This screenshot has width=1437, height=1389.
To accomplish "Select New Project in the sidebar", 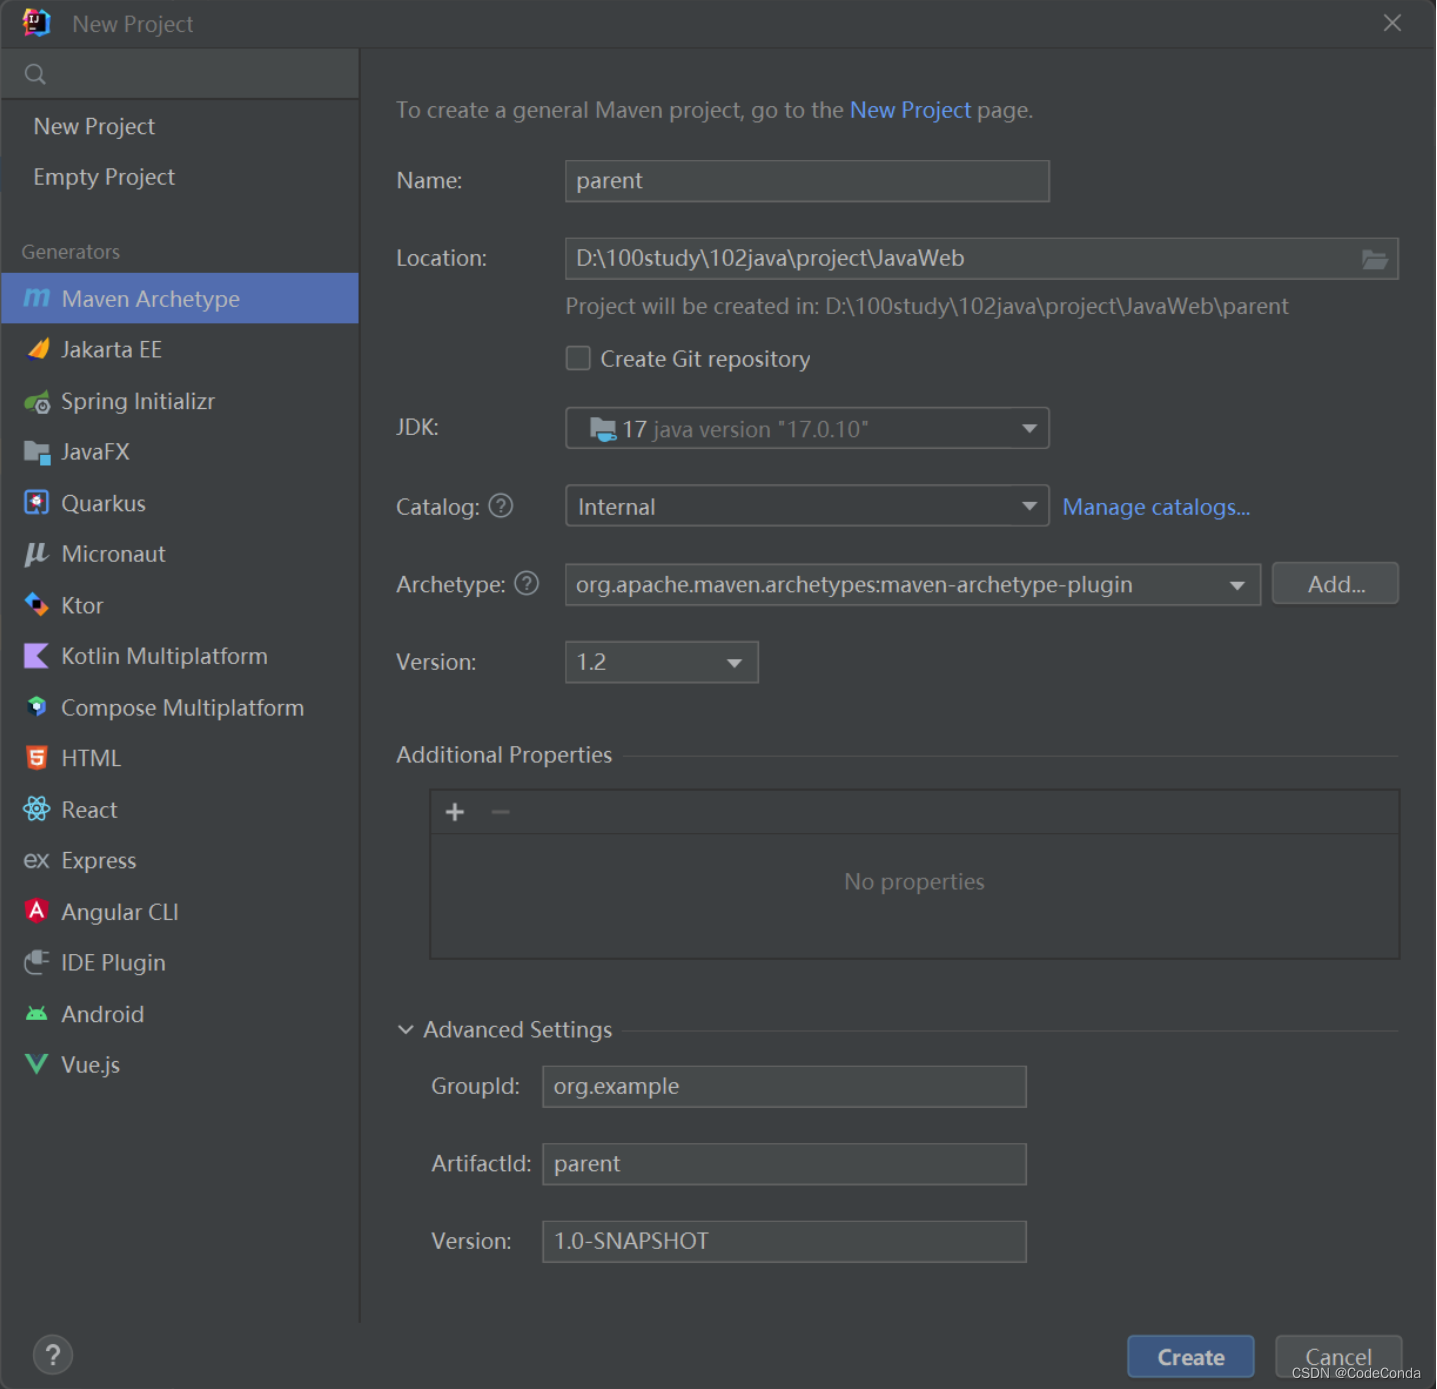I will (x=94, y=126).
